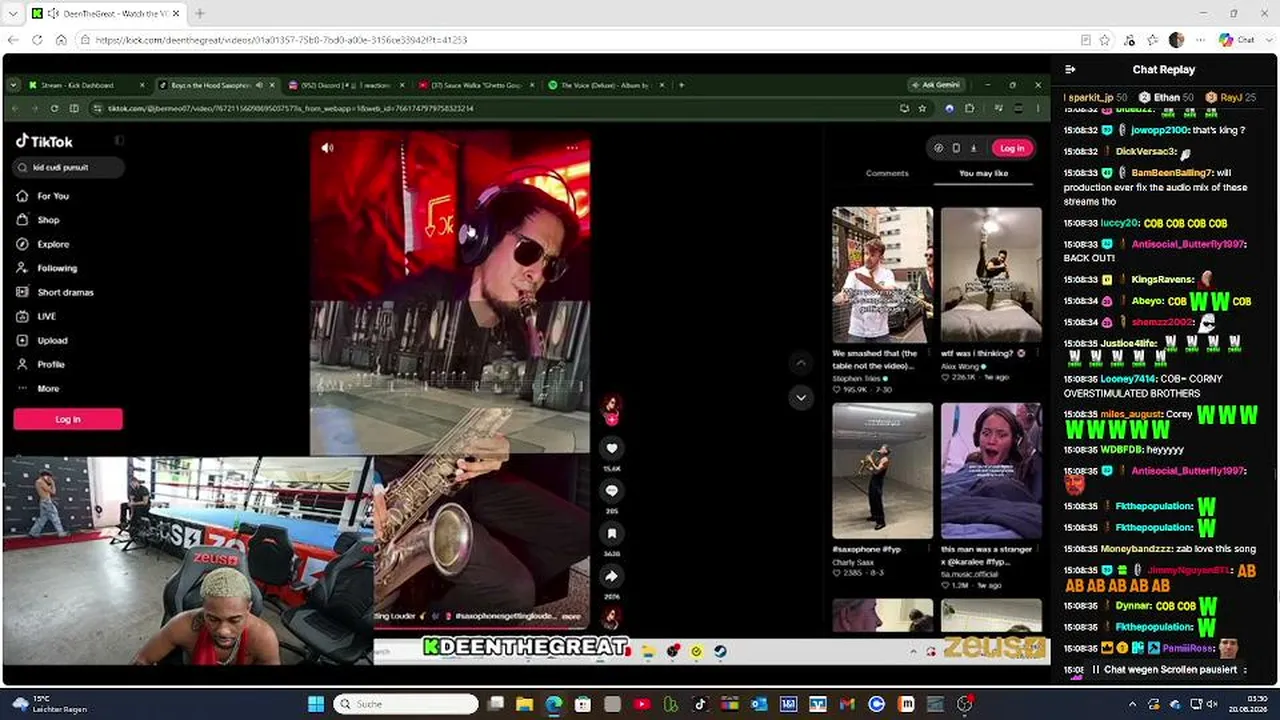1280x720 pixels.
Task: Click the Windows taskbar search box
Action: pos(405,704)
